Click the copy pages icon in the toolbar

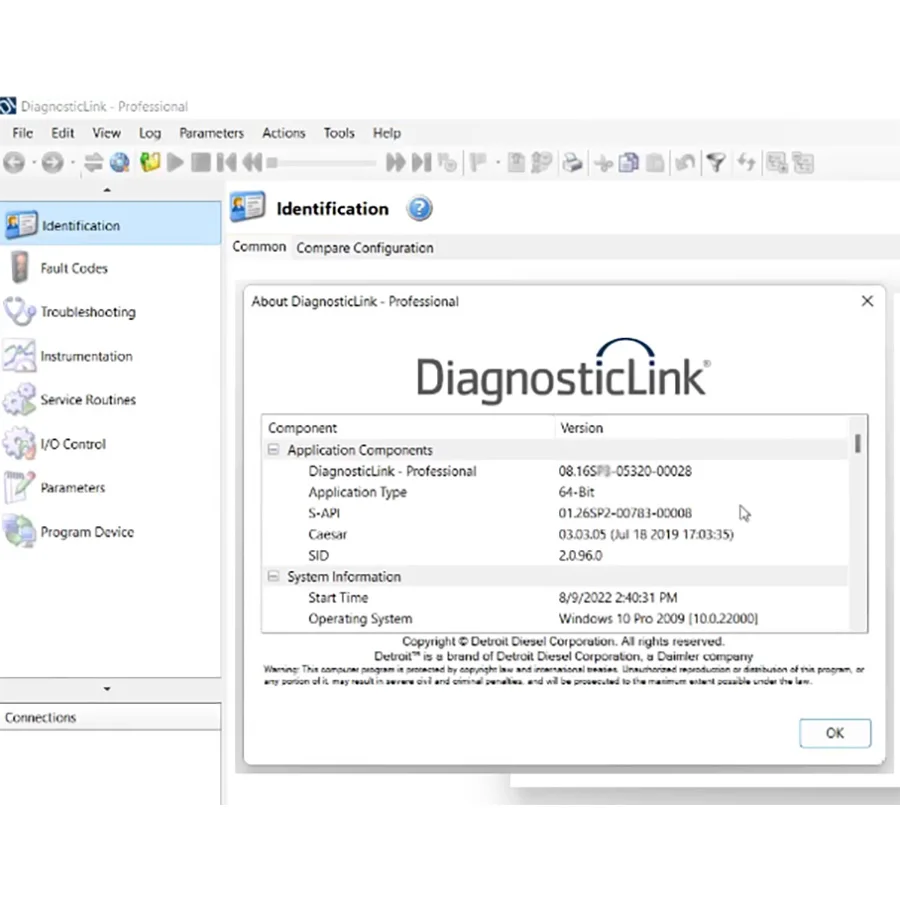pos(629,163)
